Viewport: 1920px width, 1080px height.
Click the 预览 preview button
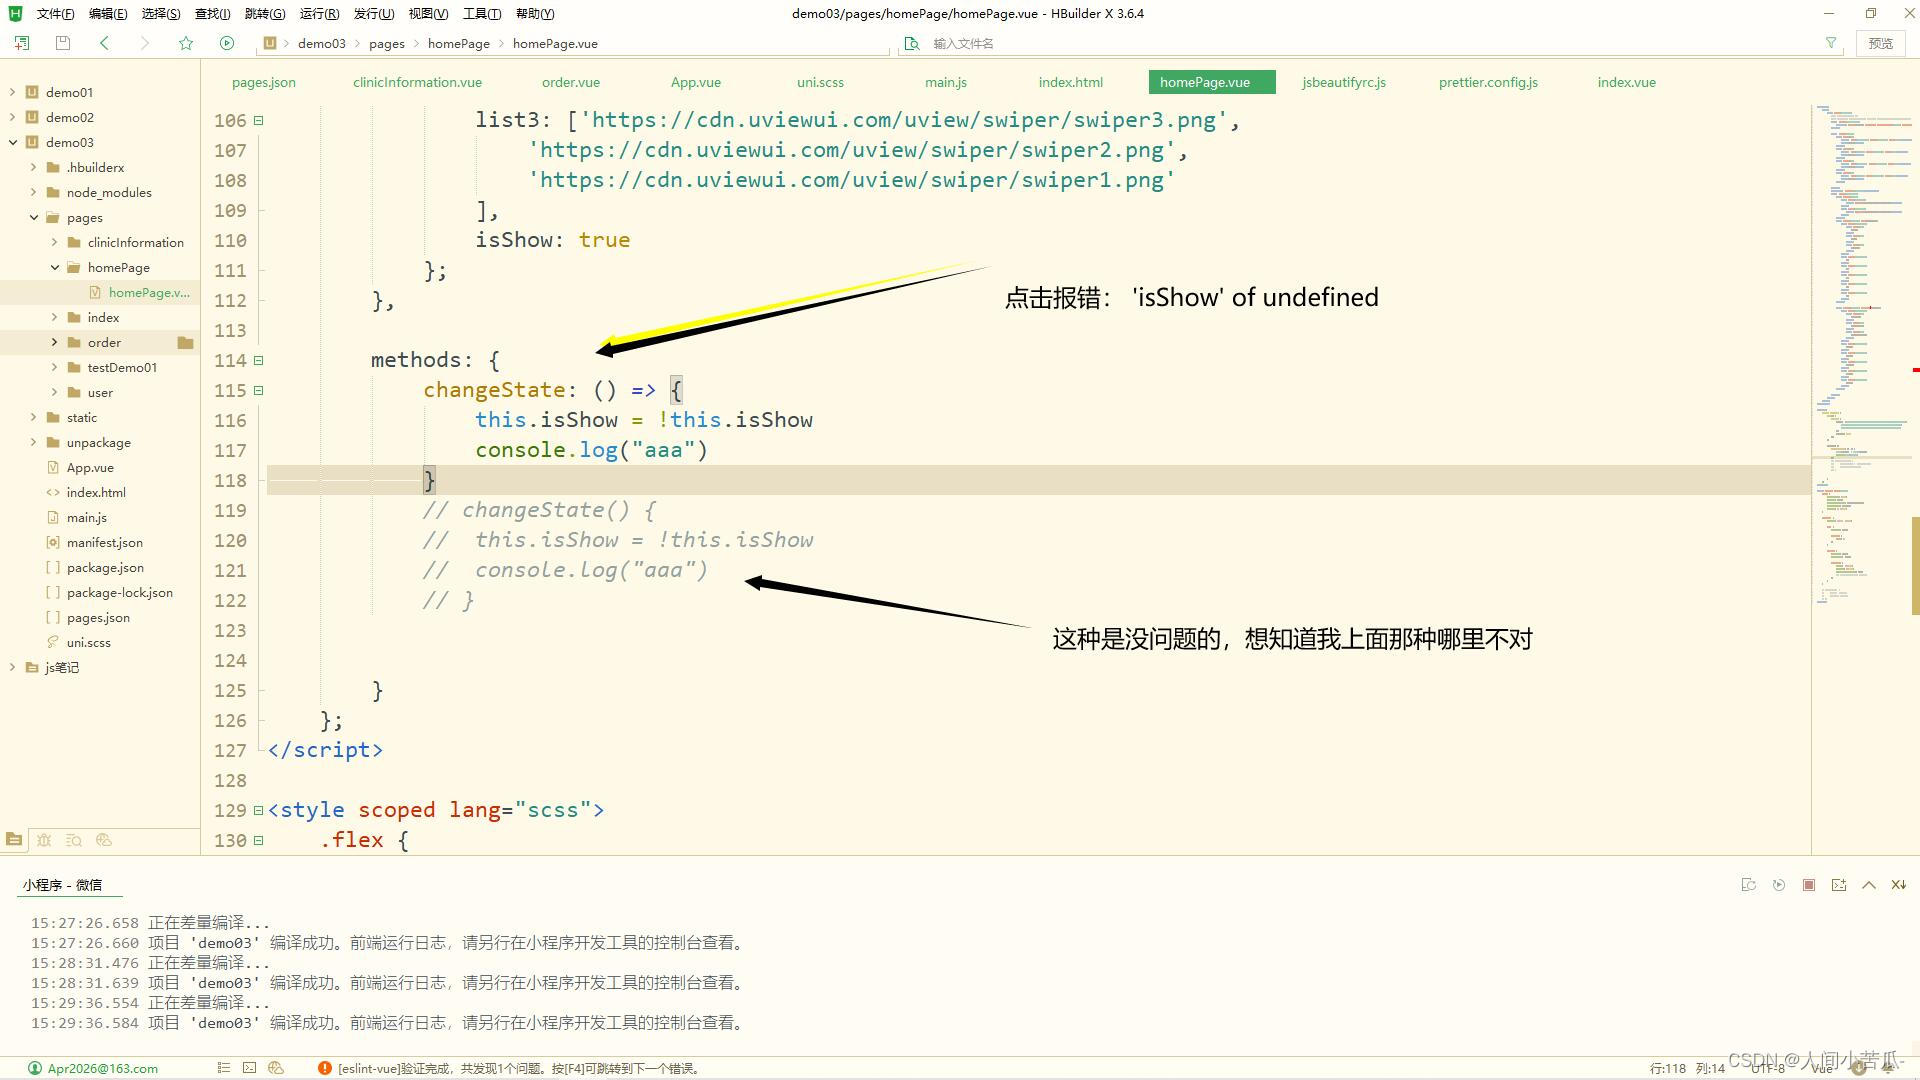[1880, 43]
